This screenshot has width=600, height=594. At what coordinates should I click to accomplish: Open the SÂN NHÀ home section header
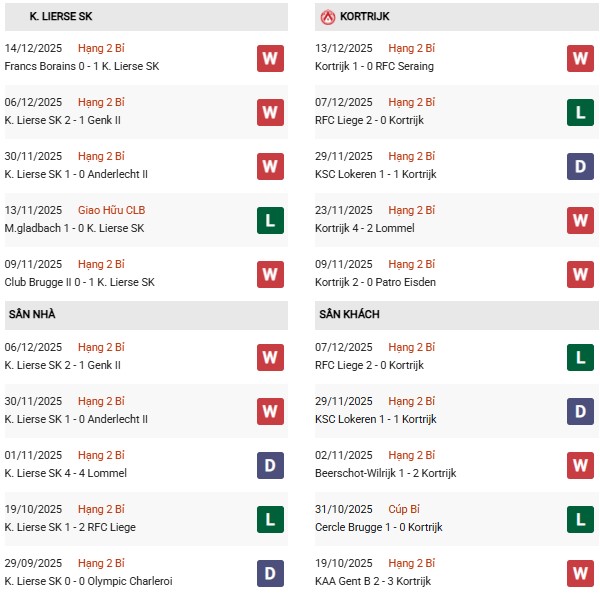point(32,314)
